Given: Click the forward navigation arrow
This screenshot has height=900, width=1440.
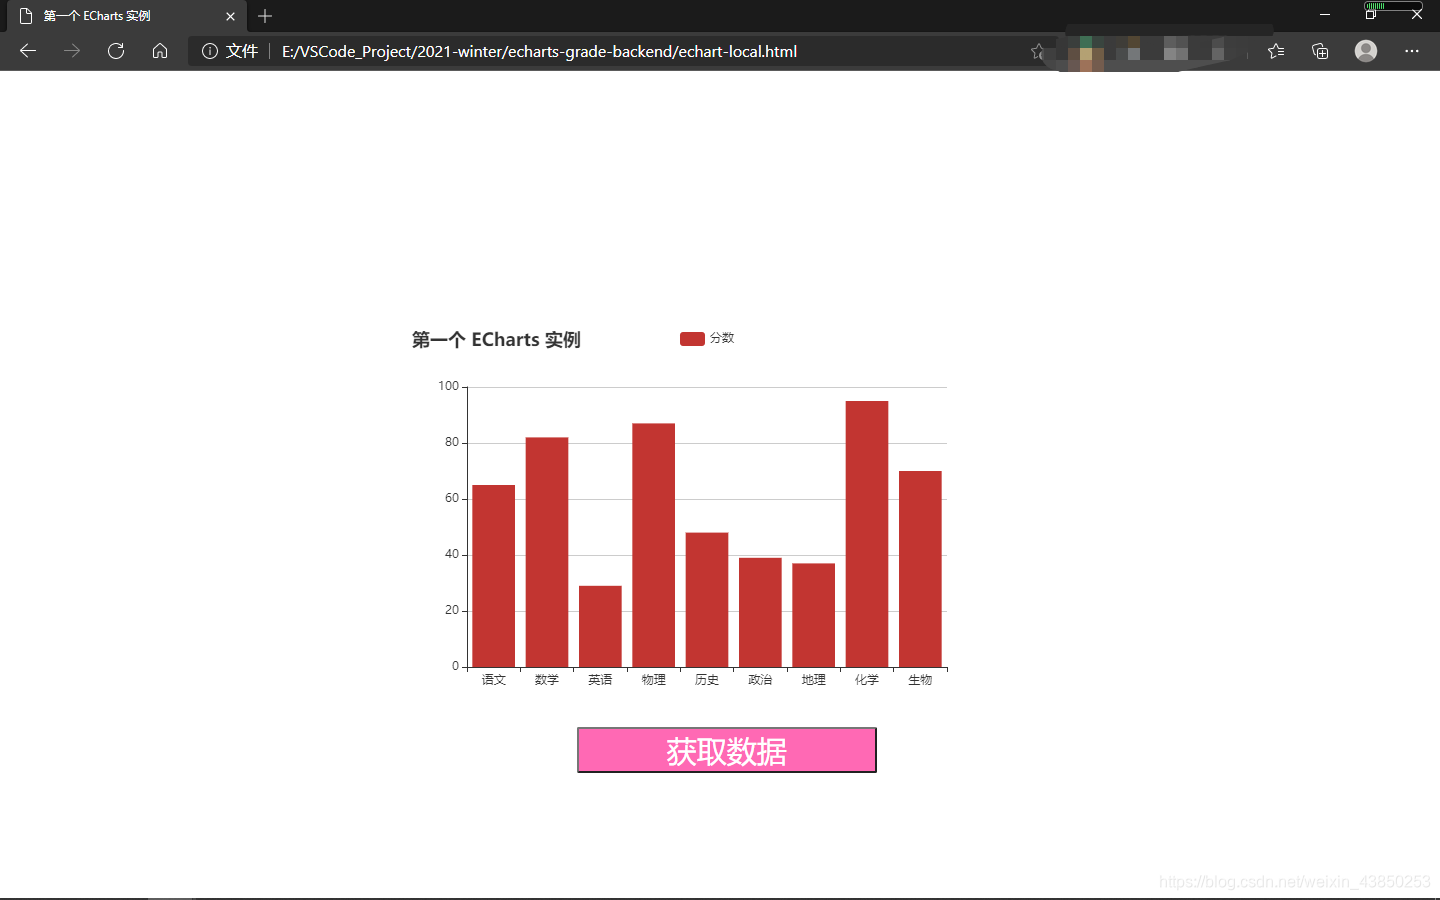Looking at the screenshot, I should coord(72,51).
